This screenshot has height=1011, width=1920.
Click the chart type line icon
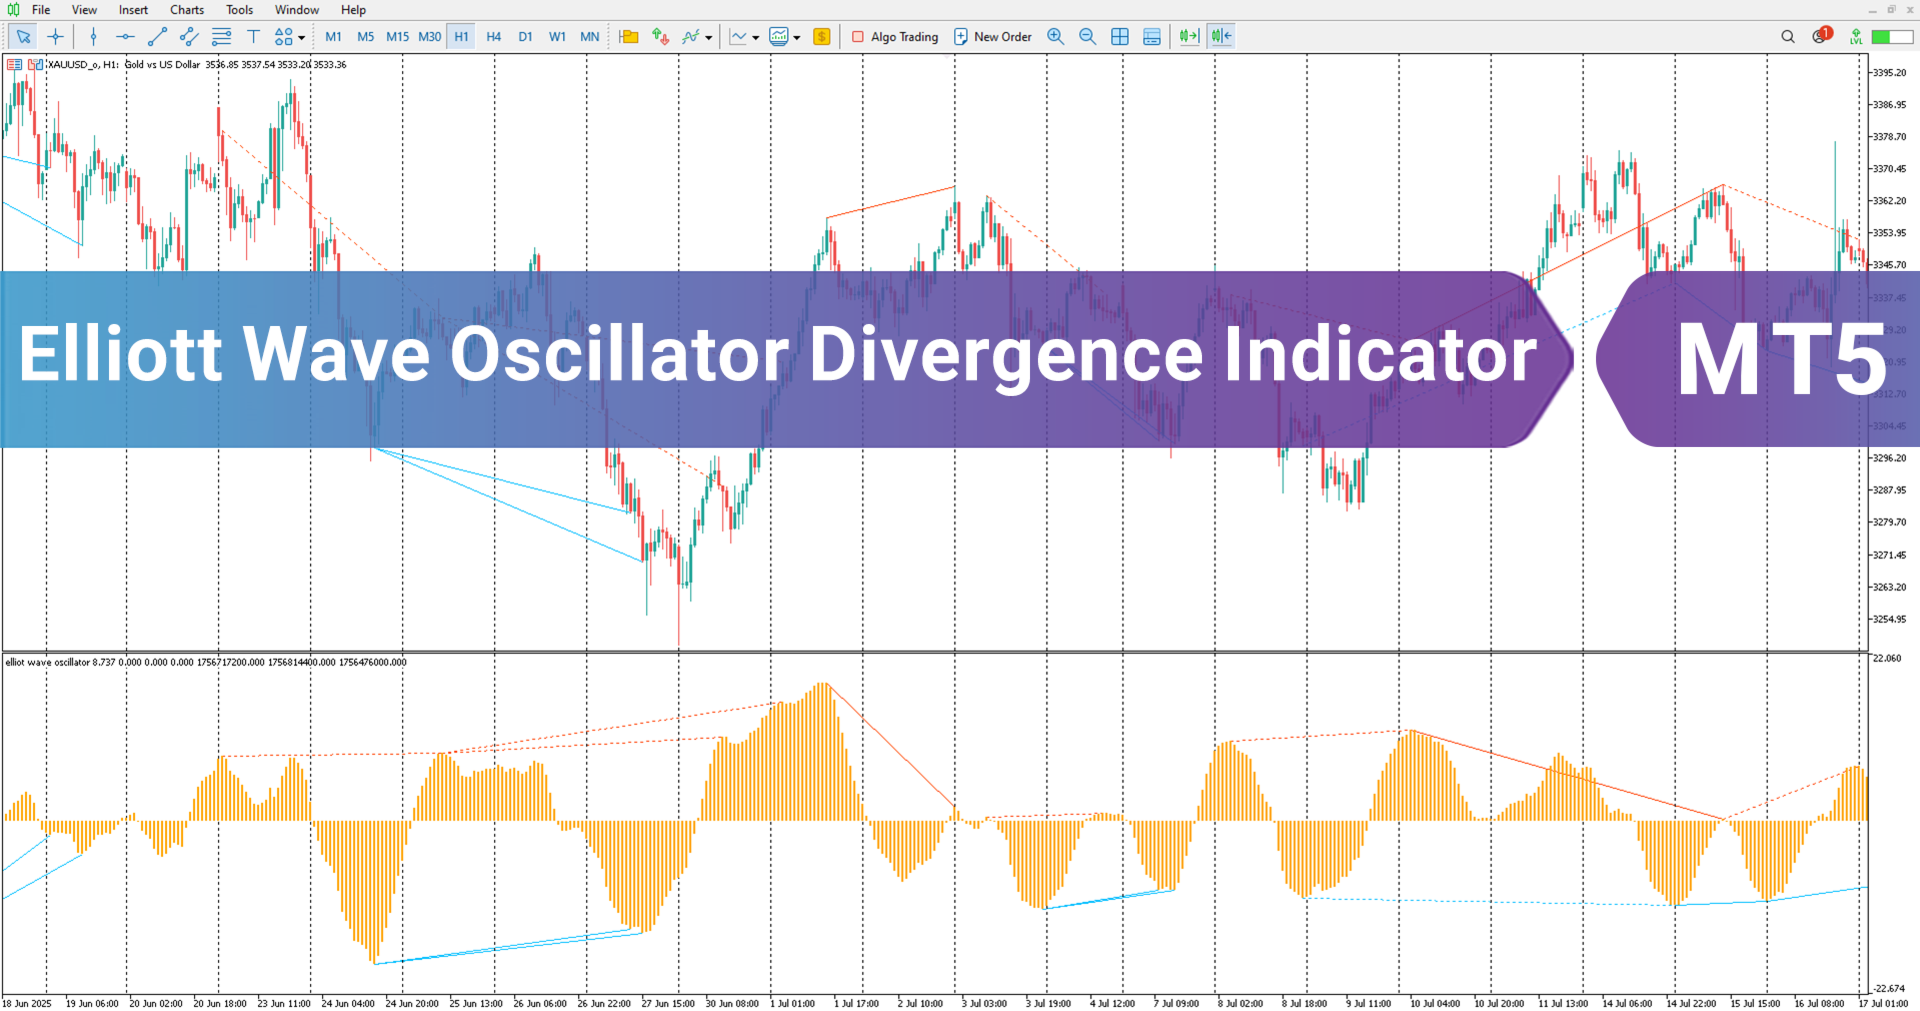pos(738,37)
